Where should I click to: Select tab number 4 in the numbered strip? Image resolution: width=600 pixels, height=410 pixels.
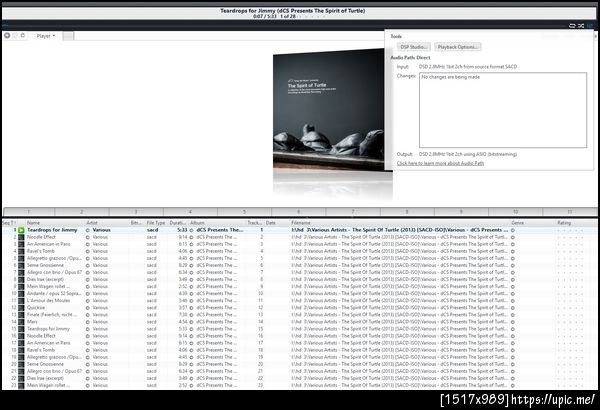(x=190, y=212)
